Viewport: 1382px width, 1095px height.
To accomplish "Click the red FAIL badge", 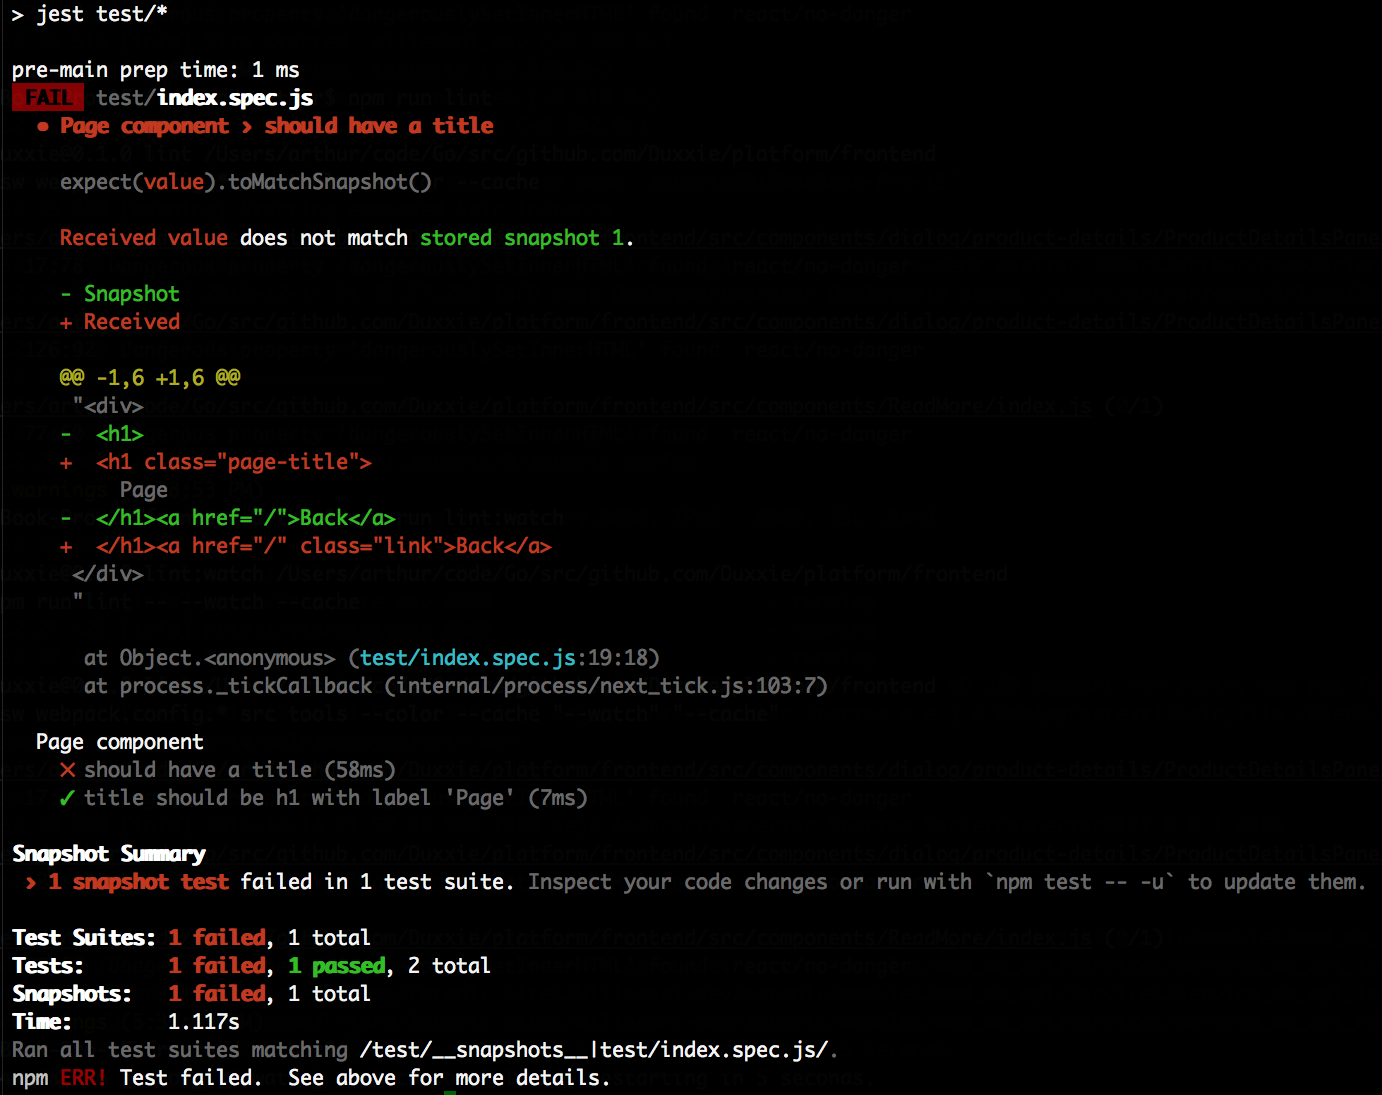I will click(48, 98).
